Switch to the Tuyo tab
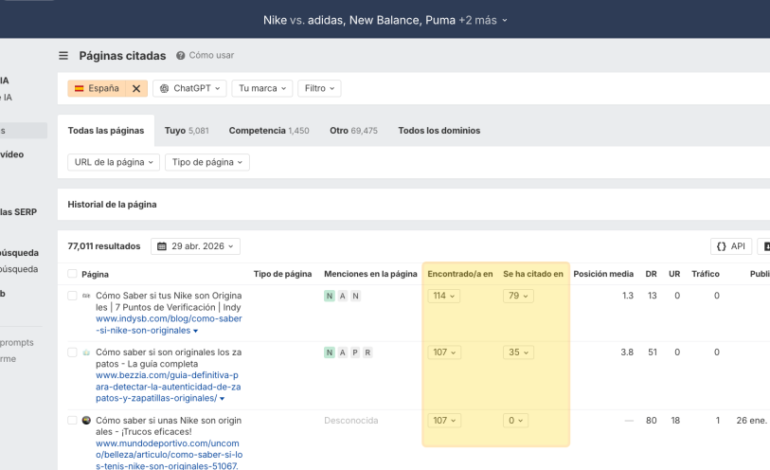Viewport: 770px width, 470px height. [187, 131]
